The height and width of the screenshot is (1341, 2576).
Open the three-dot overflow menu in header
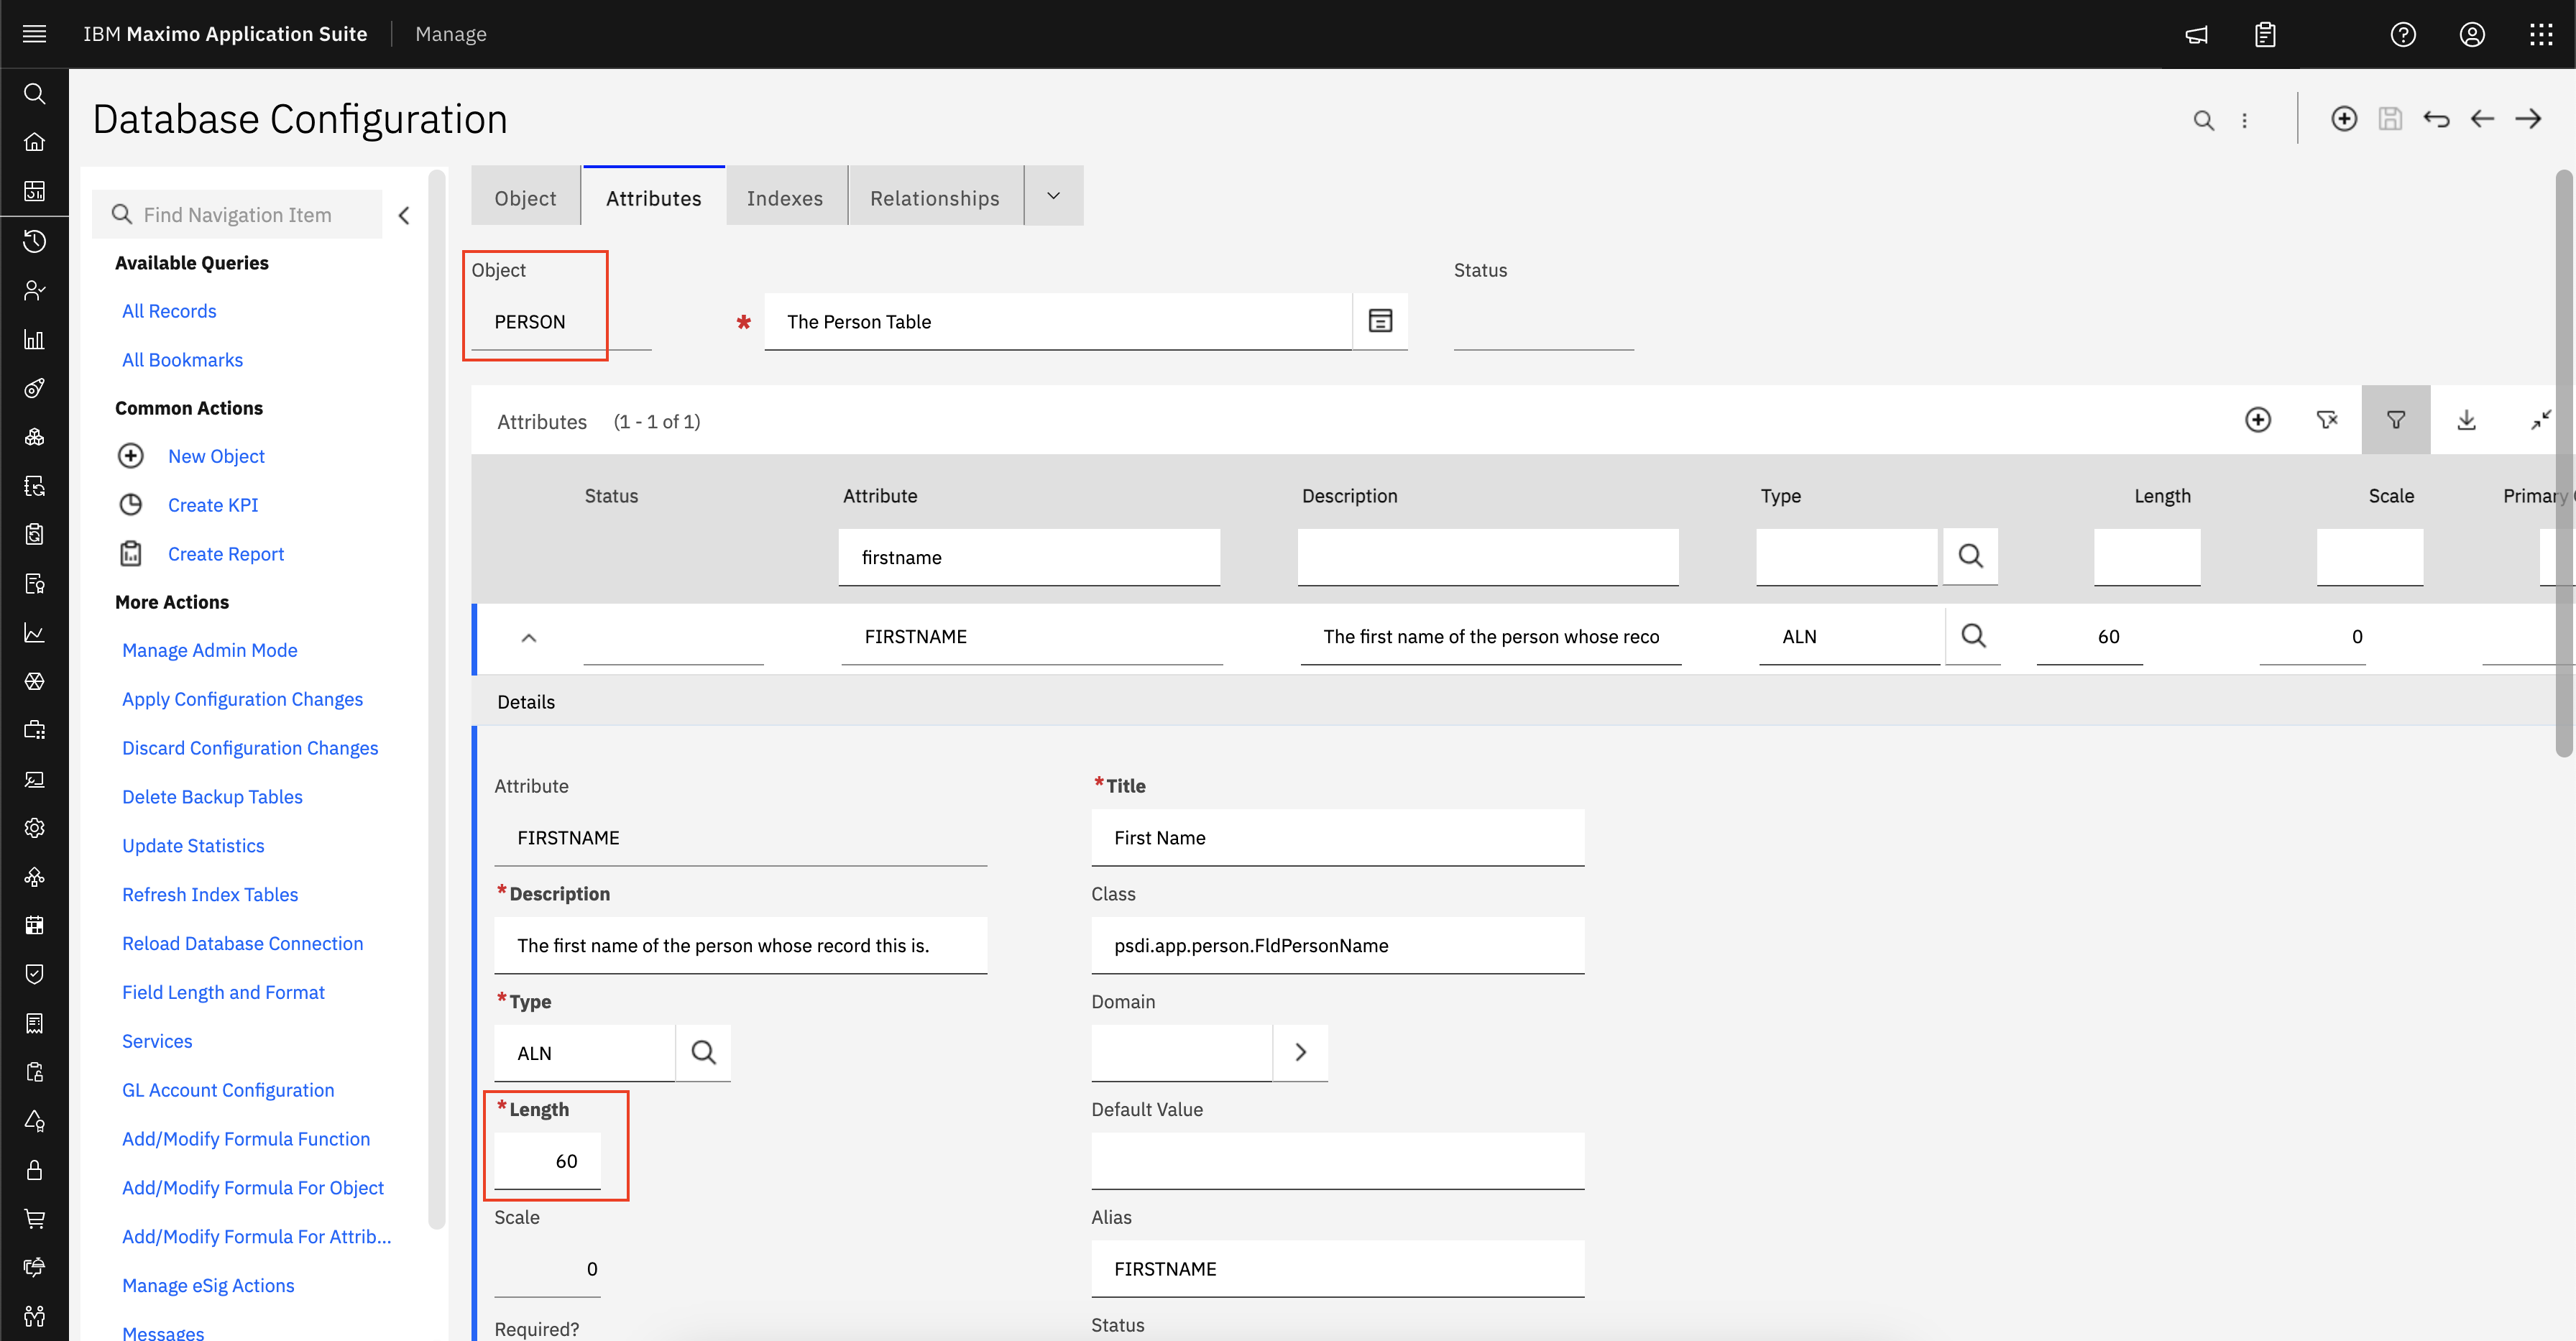click(x=2245, y=120)
